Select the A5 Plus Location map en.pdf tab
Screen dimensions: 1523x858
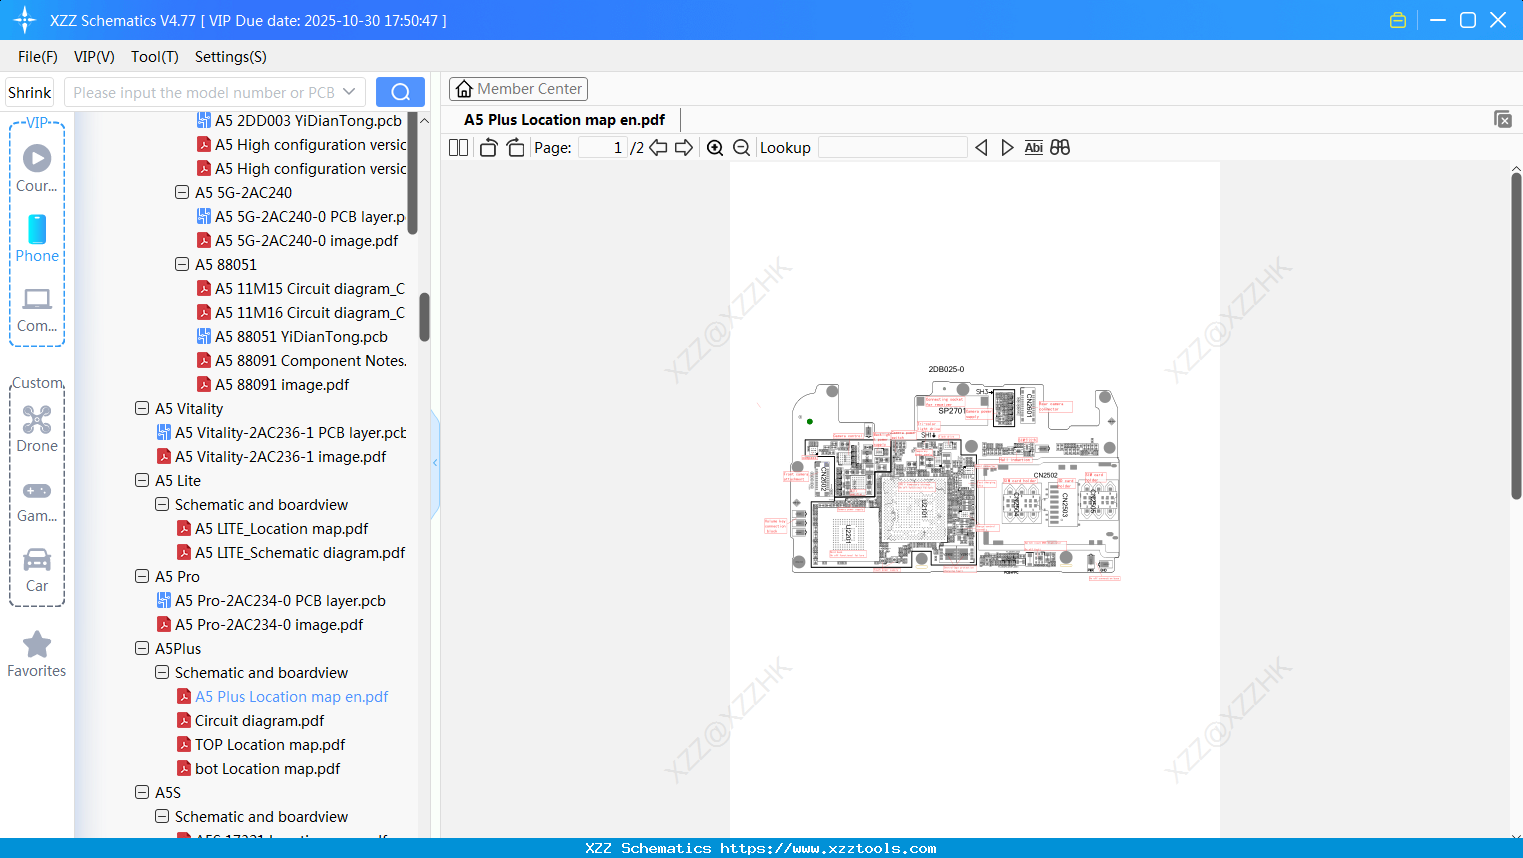(564, 120)
